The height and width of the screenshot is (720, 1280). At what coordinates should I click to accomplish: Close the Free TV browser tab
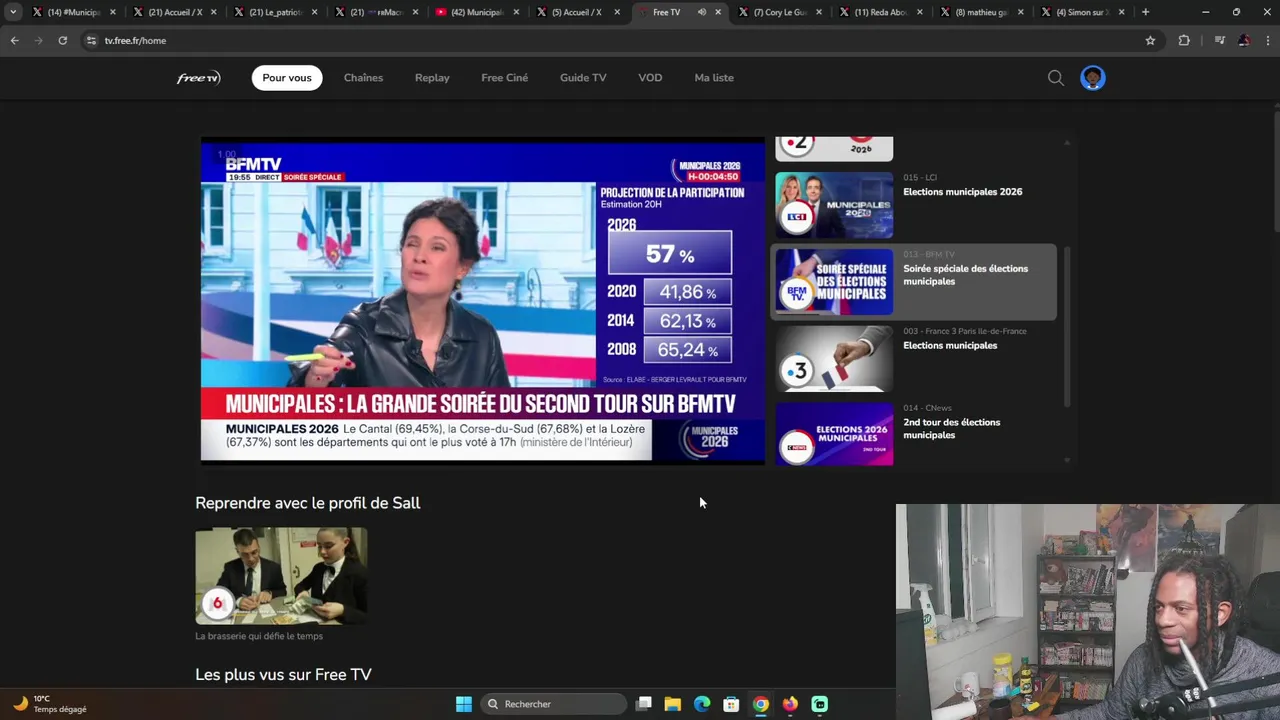coord(718,12)
